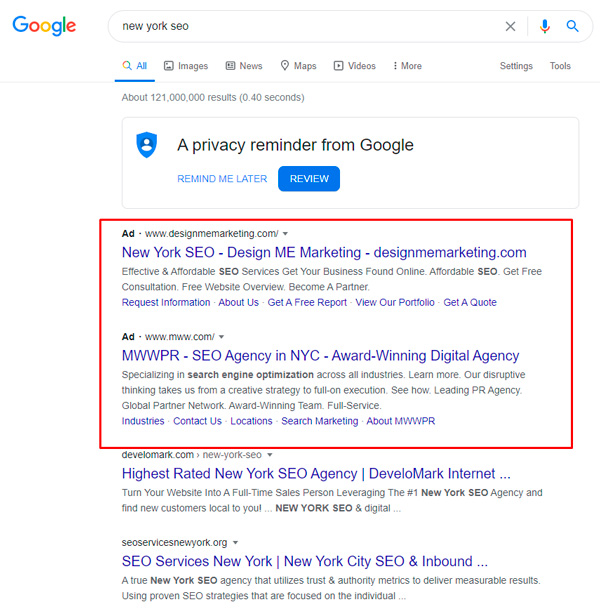The height and width of the screenshot is (615, 600).
Task: Click the blue magnifier search icon
Action: (572, 26)
